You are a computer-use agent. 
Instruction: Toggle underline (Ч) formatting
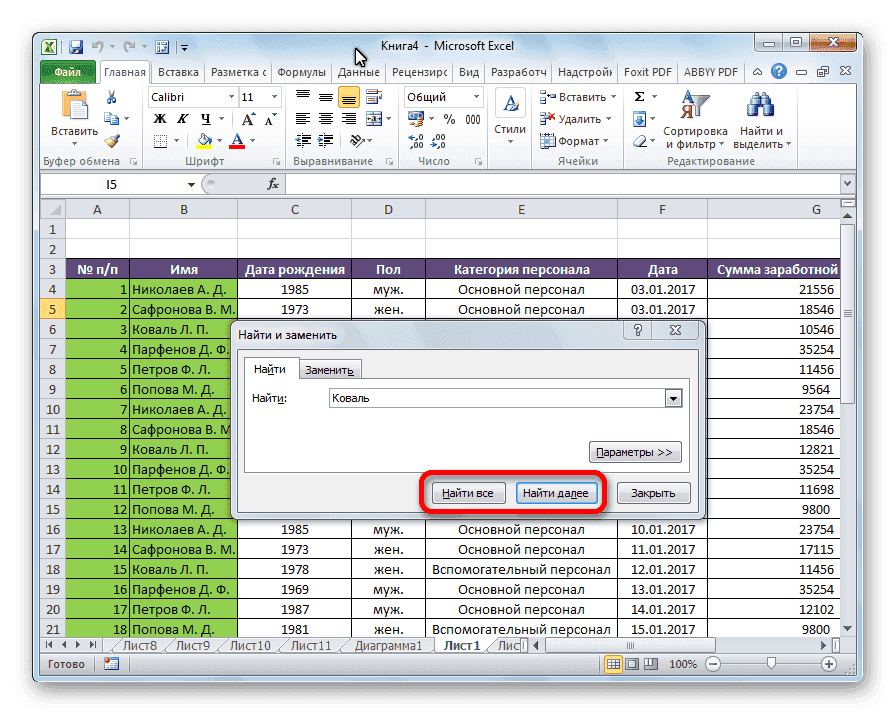click(207, 119)
